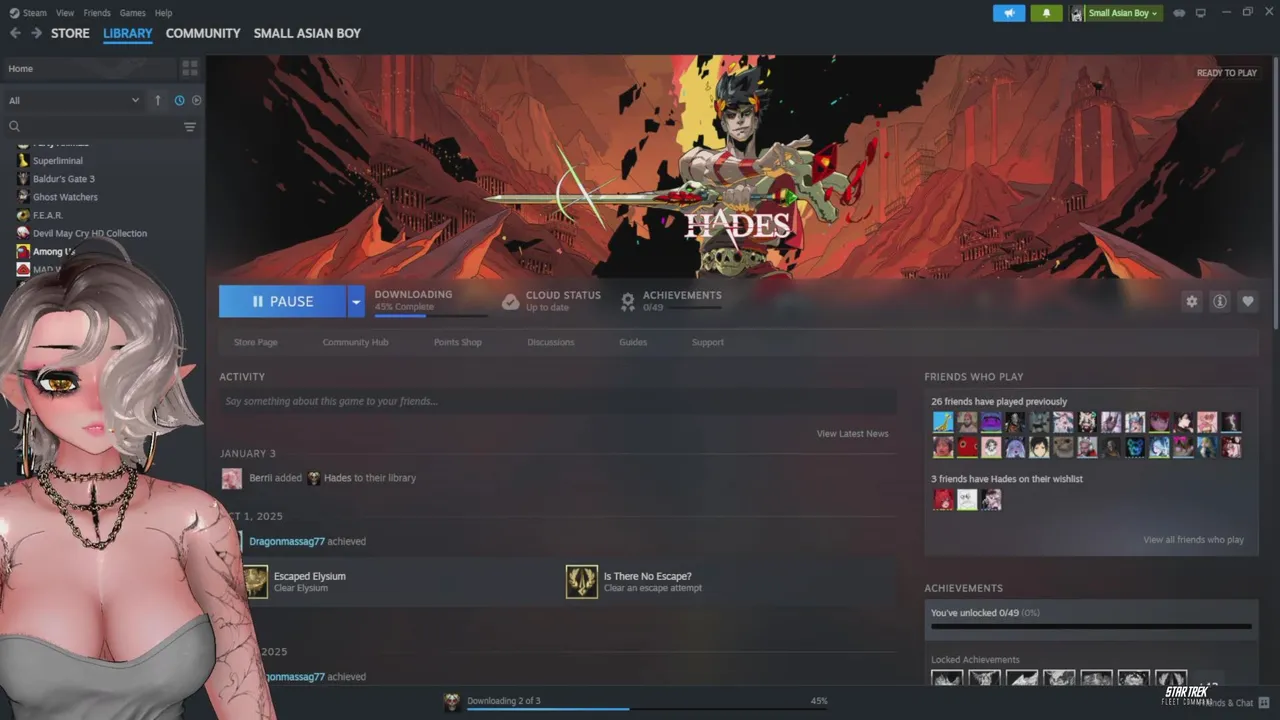Click the Cloud Status icon
Image resolution: width=1280 pixels, height=720 pixels.
[x=510, y=301]
